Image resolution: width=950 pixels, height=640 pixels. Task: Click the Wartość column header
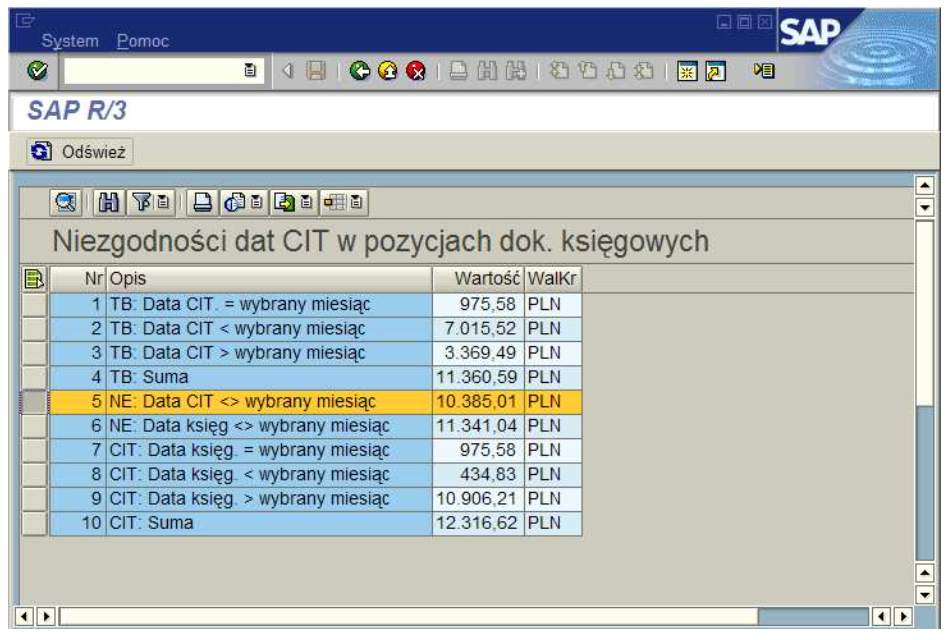pyautogui.click(x=478, y=278)
